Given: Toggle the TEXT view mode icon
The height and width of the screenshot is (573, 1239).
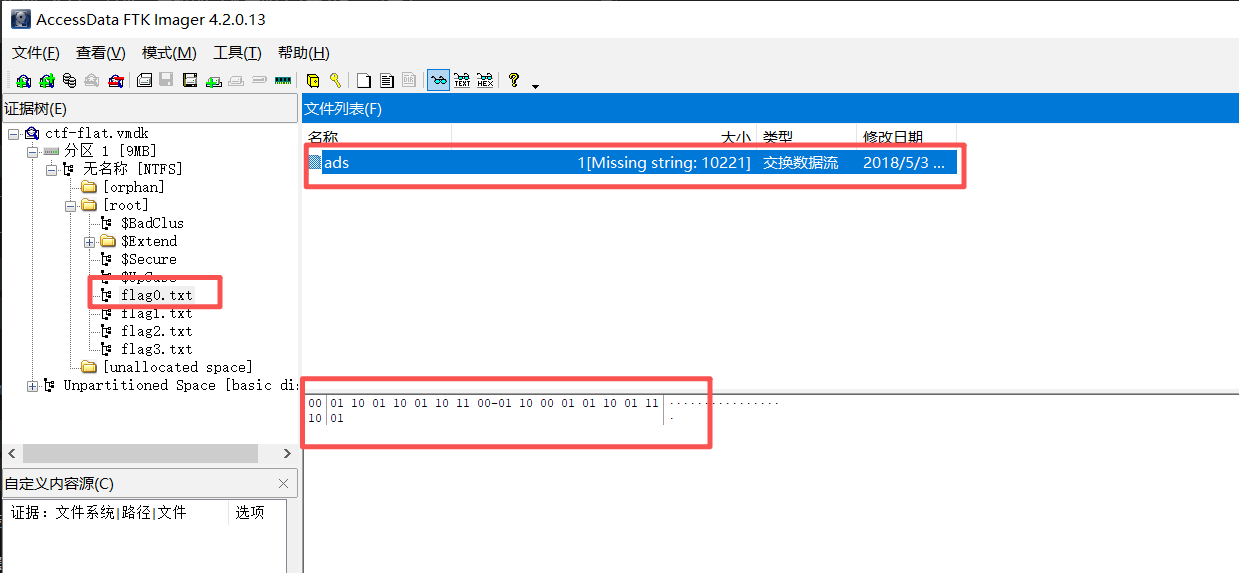Looking at the screenshot, I should (462, 81).
